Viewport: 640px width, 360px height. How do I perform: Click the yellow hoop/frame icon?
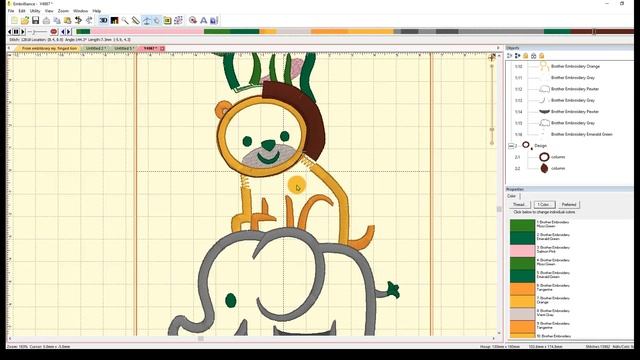point(167,20)
